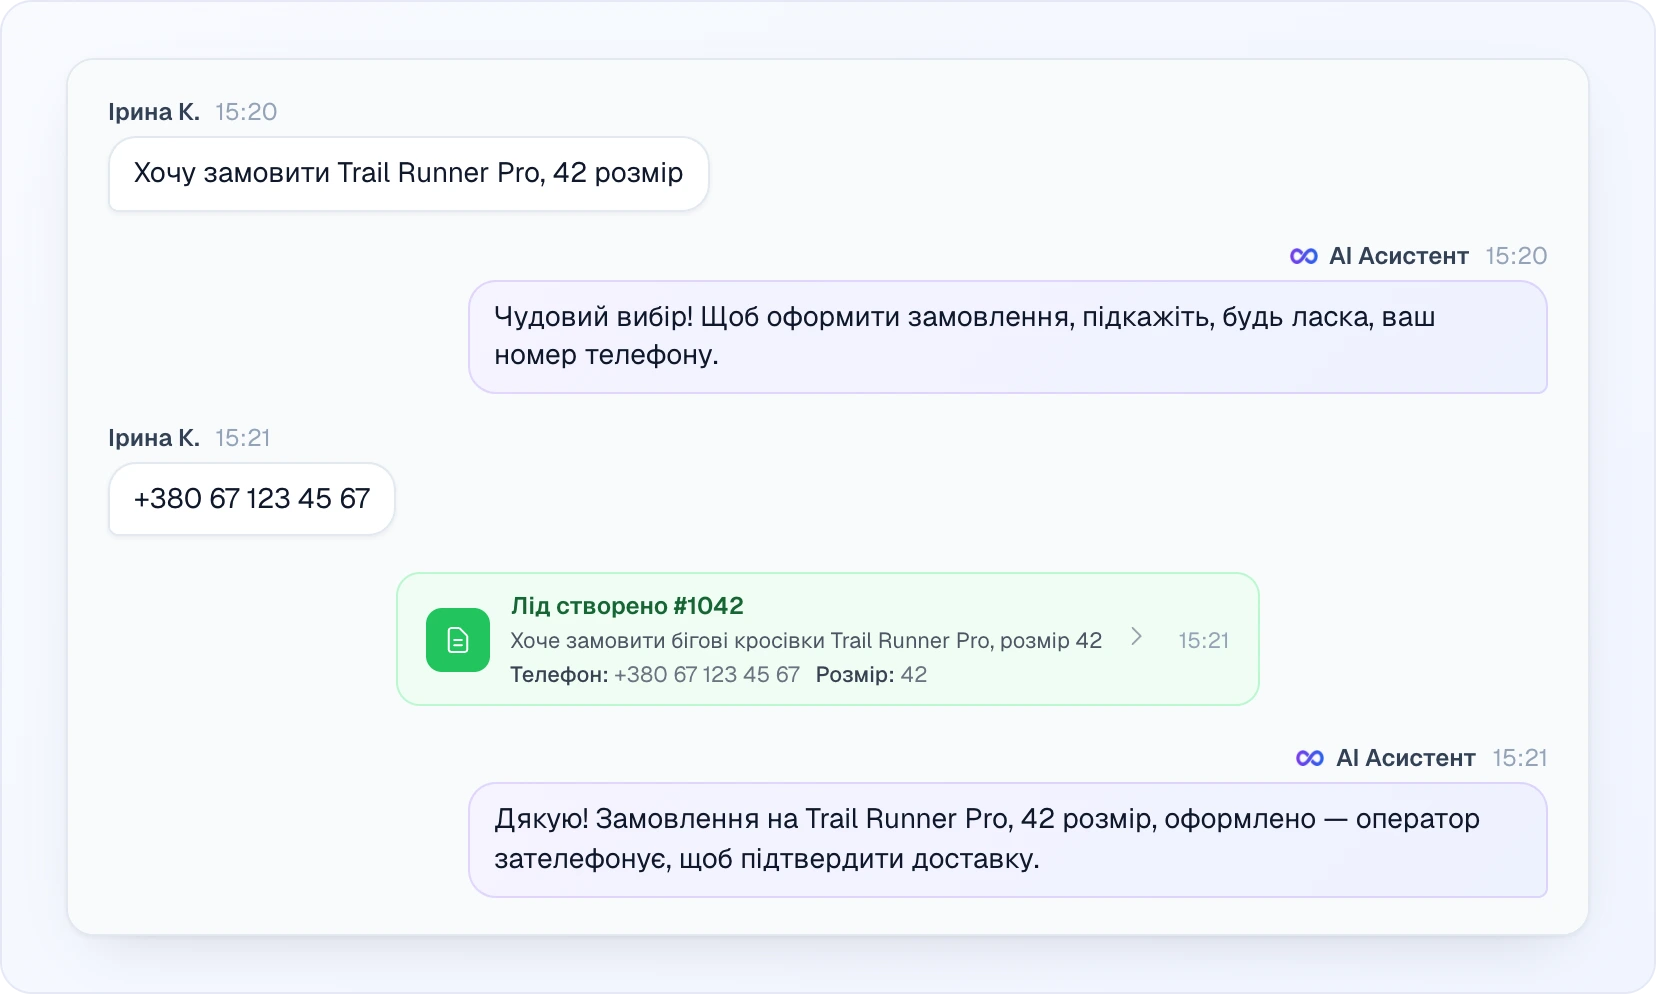Click 'AI Асистент' label at 15:20

1399,256
